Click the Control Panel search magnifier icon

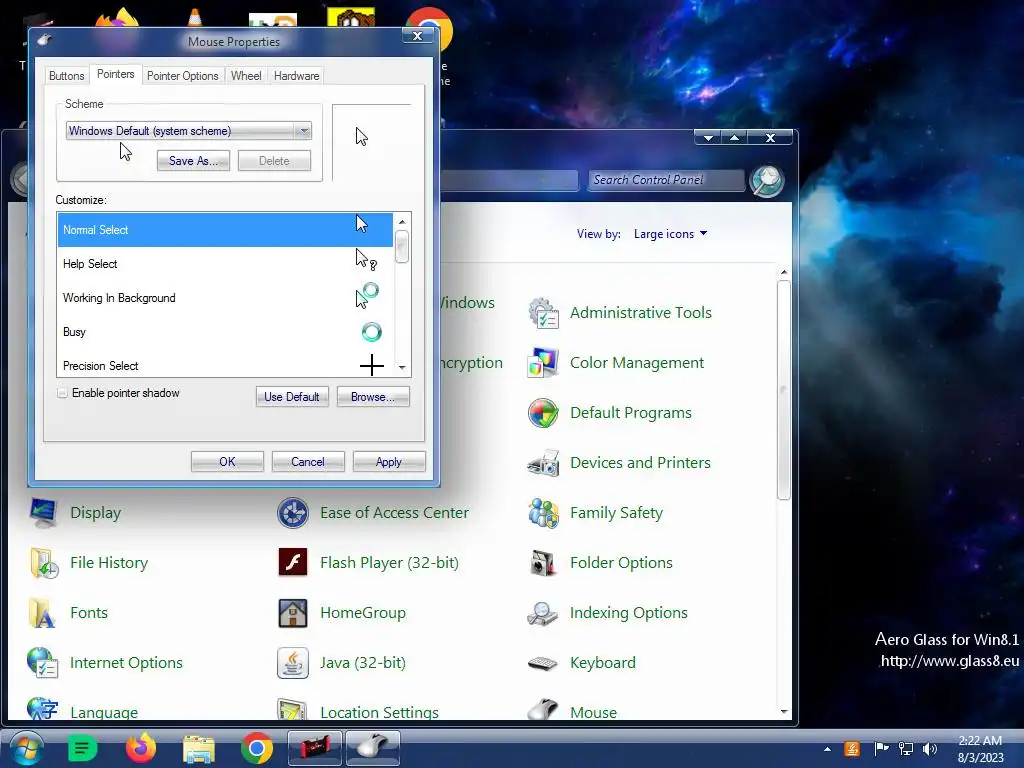click(x=767, y=180)
